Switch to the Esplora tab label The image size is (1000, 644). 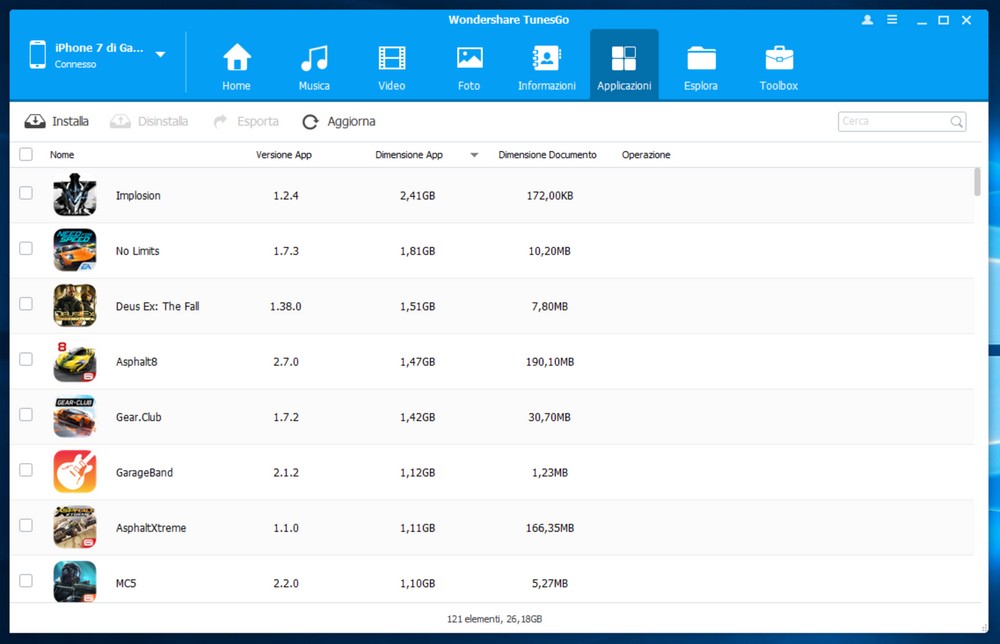point(701,85)
